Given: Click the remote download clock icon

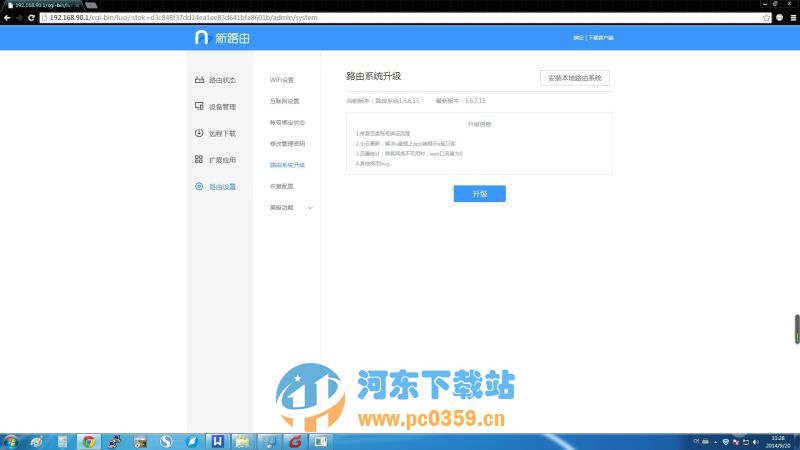Looking at the screenshot, I should (199, 133).
